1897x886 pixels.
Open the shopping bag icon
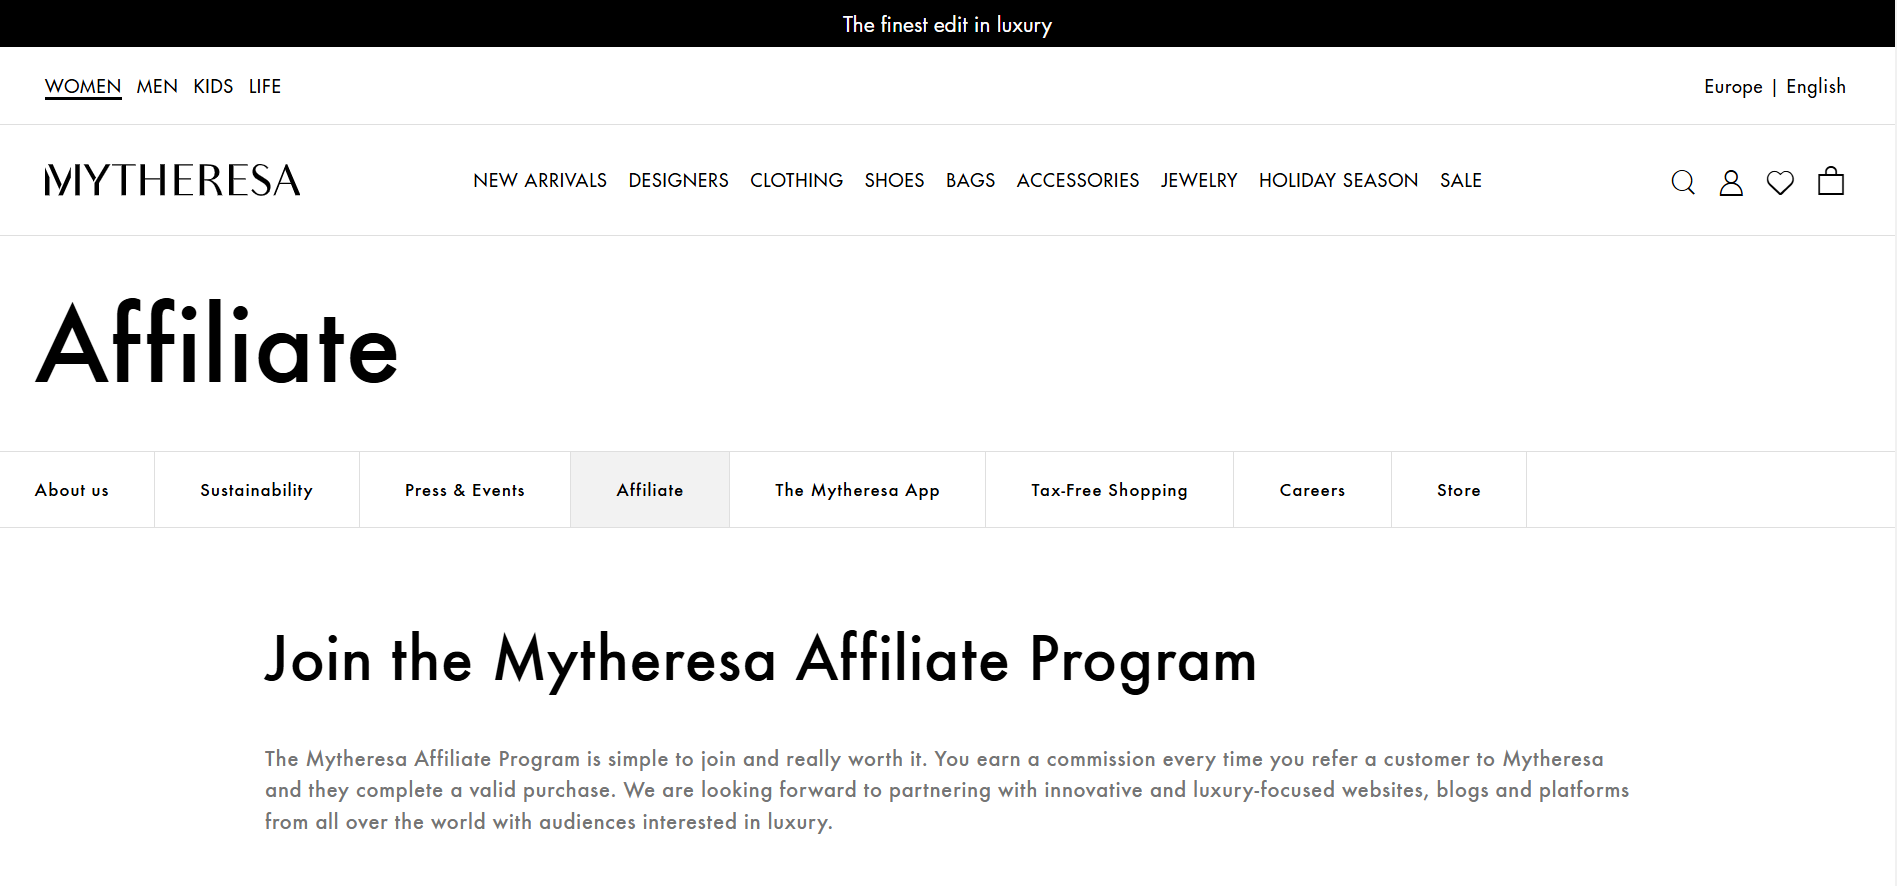pos(1831,181)
